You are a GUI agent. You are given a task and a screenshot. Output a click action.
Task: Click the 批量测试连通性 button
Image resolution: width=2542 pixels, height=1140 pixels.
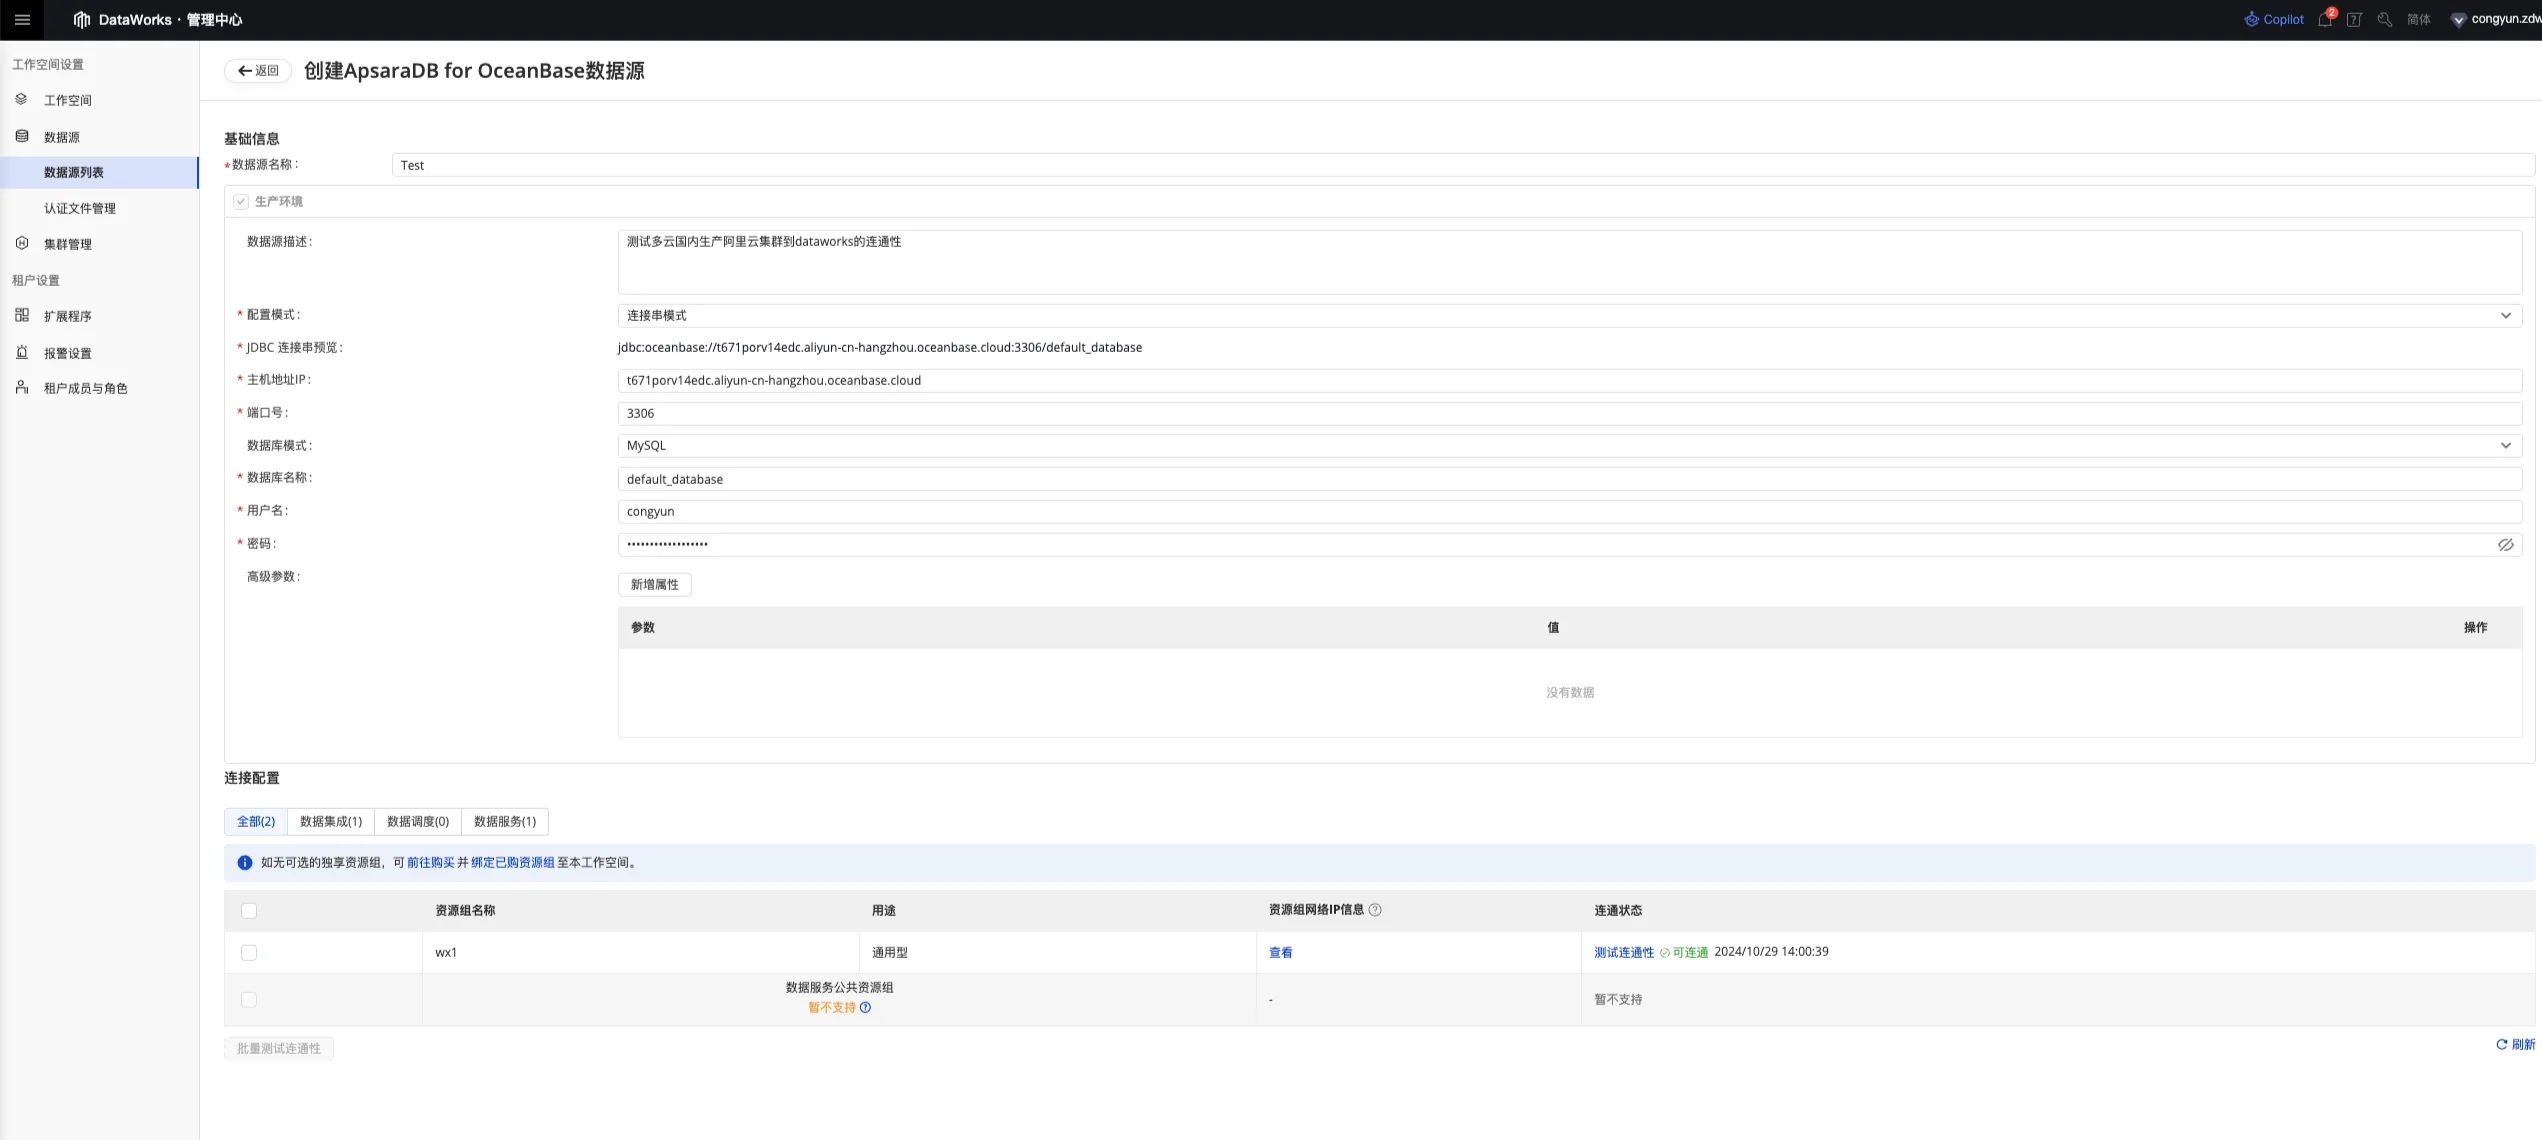(x=279, y=1048)
